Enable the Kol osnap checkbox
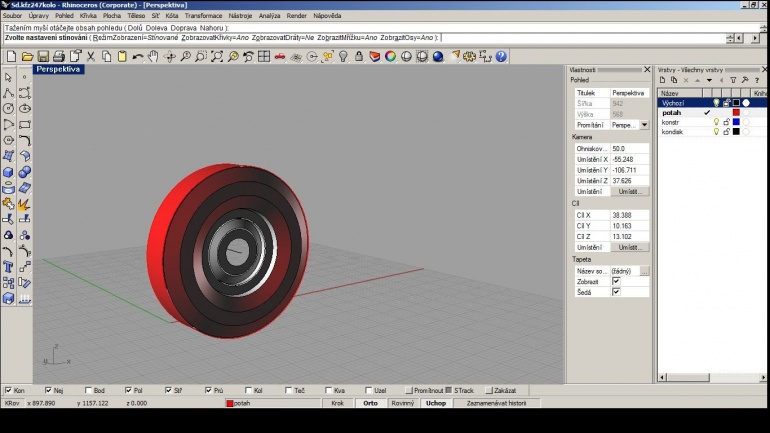The height and width of the screenshot is (433, 770). (248, 390)
